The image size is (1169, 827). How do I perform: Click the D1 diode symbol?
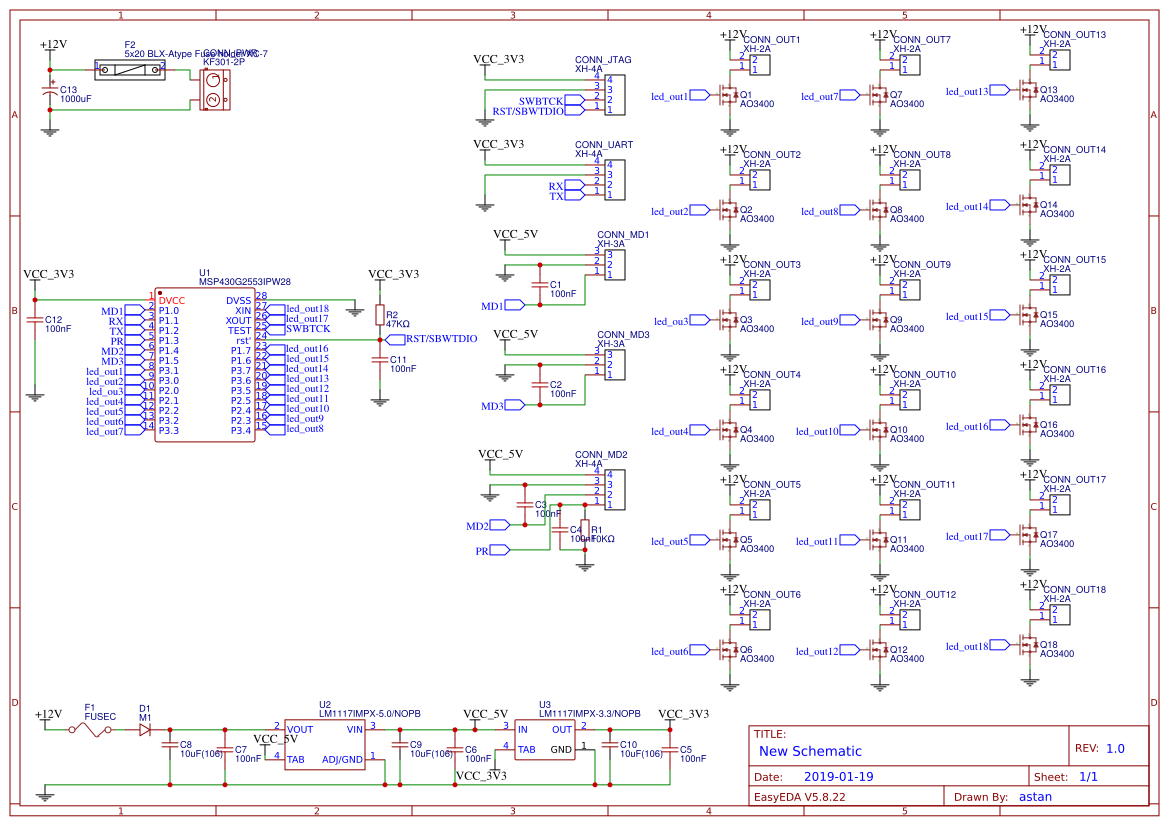tap(145, 731)
